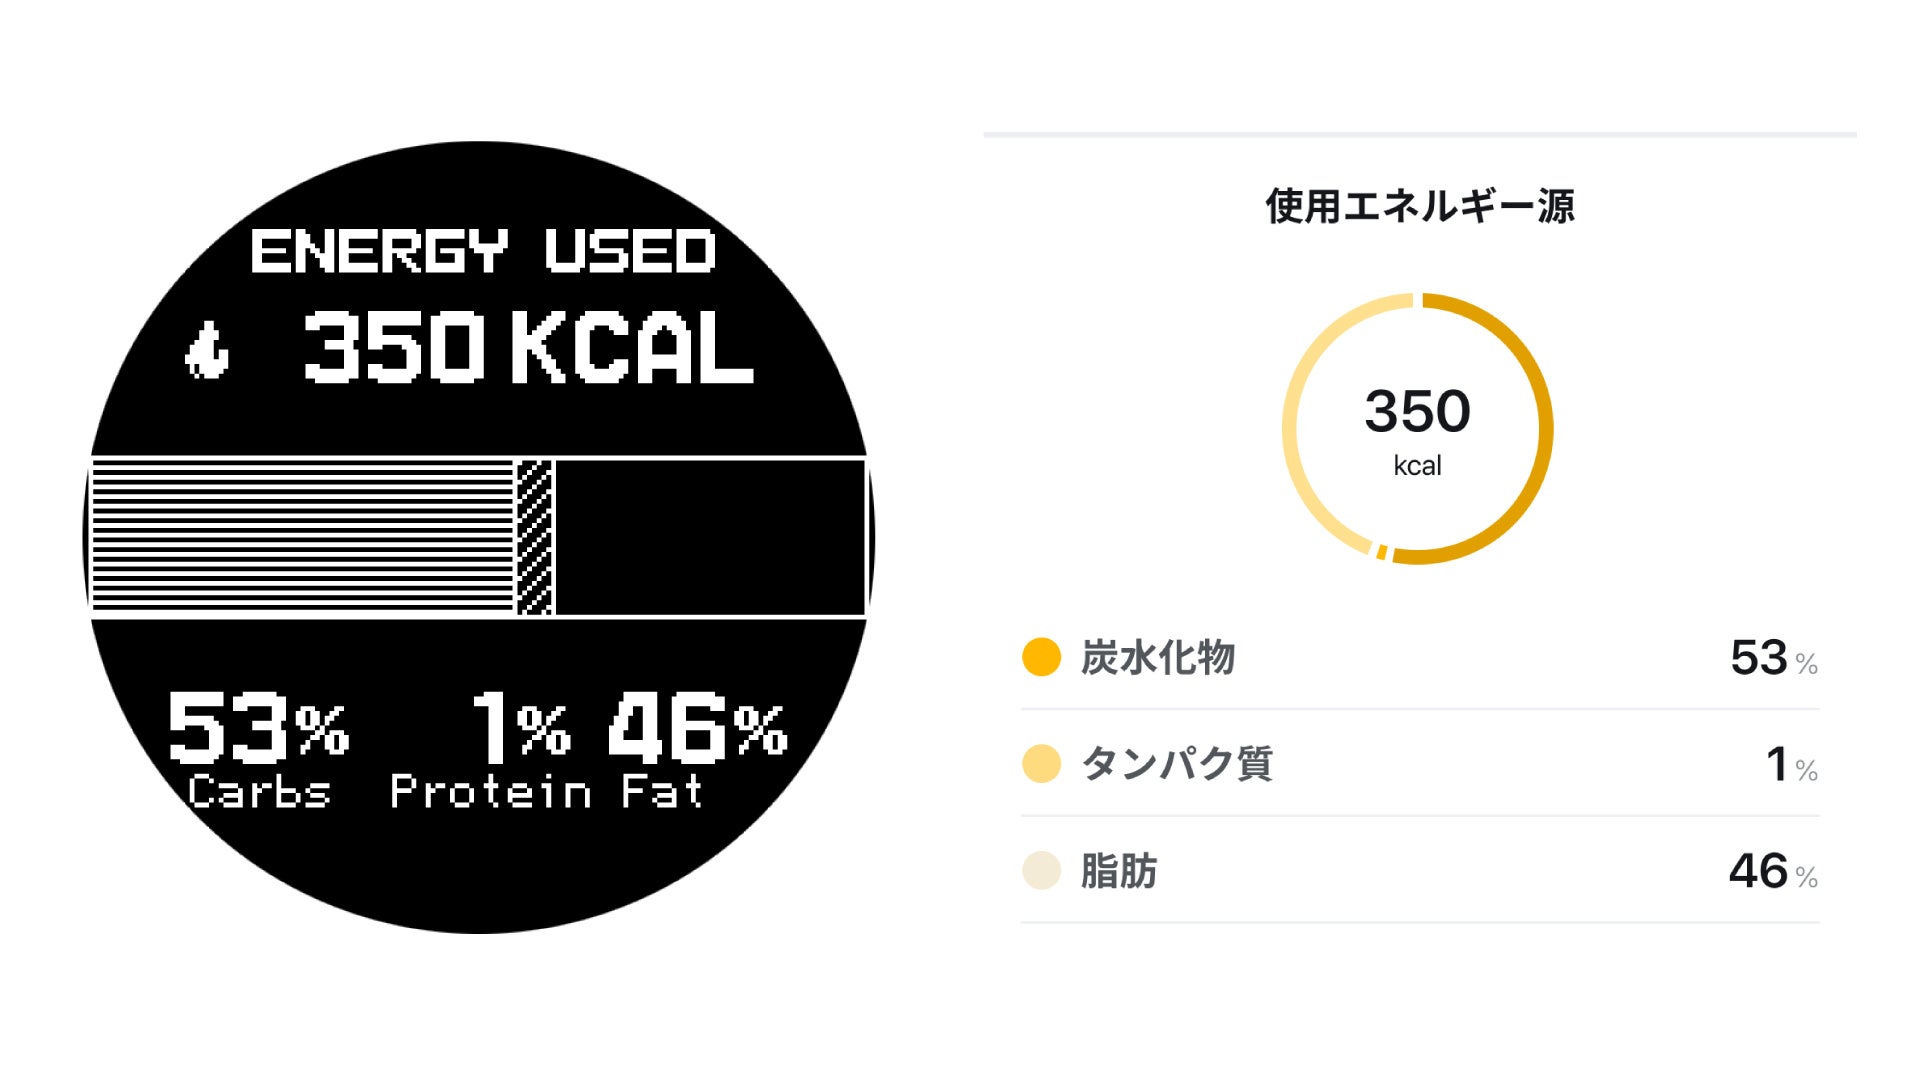Click the flame icon beside 350 KCAL
The image size is (1920, 1080).
(x=207, y=351)
